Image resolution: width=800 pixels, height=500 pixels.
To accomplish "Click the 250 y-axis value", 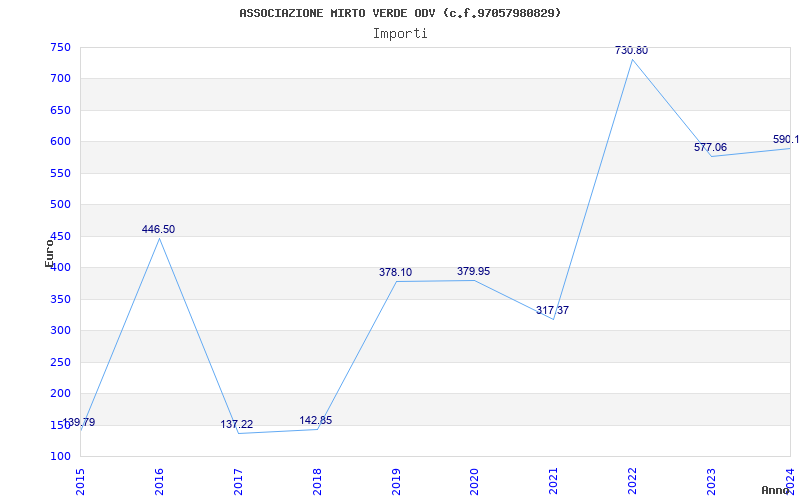I will [60, 362].
